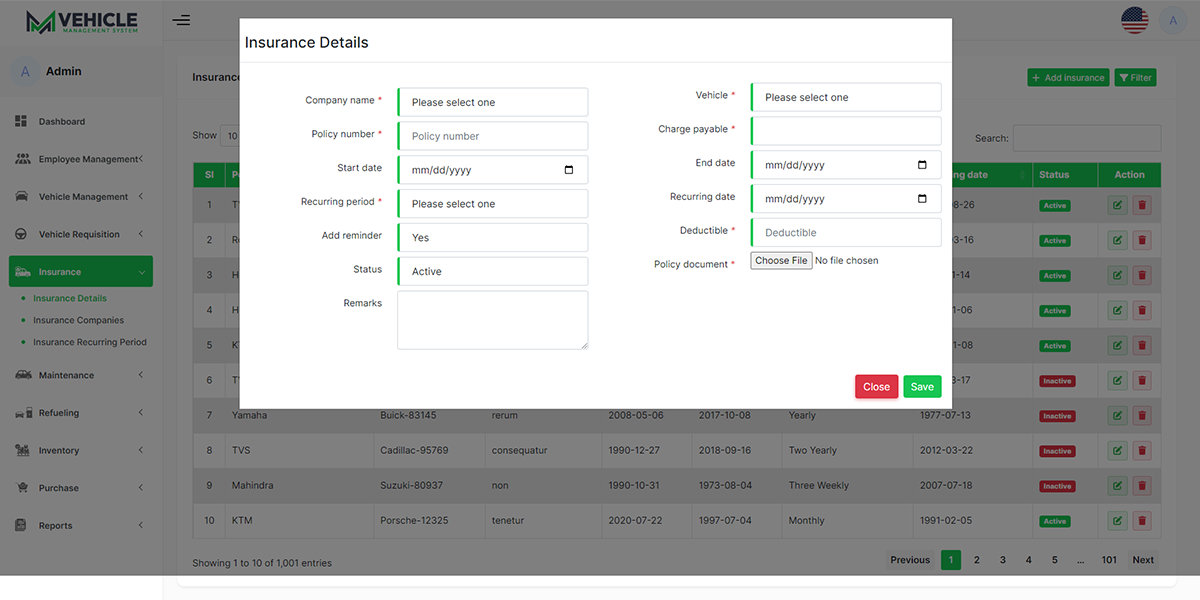Screen dimensions: 1200x600
Task: Change Add reminder from Yes to No
Action: tap(492, 237)
